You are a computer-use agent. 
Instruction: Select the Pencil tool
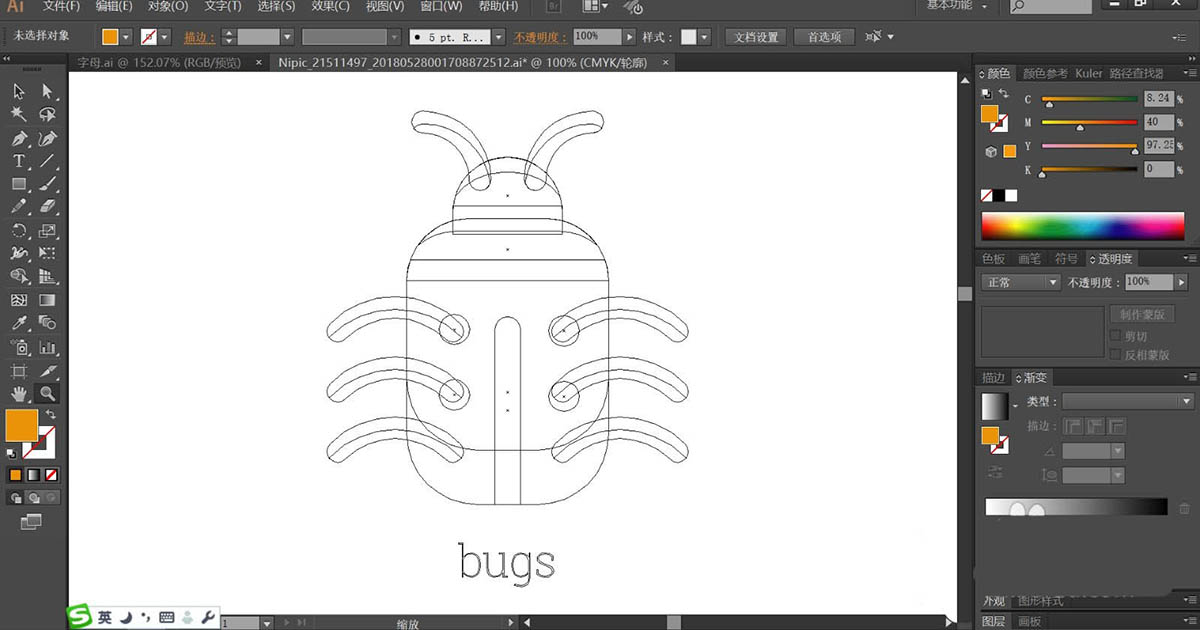19,207
